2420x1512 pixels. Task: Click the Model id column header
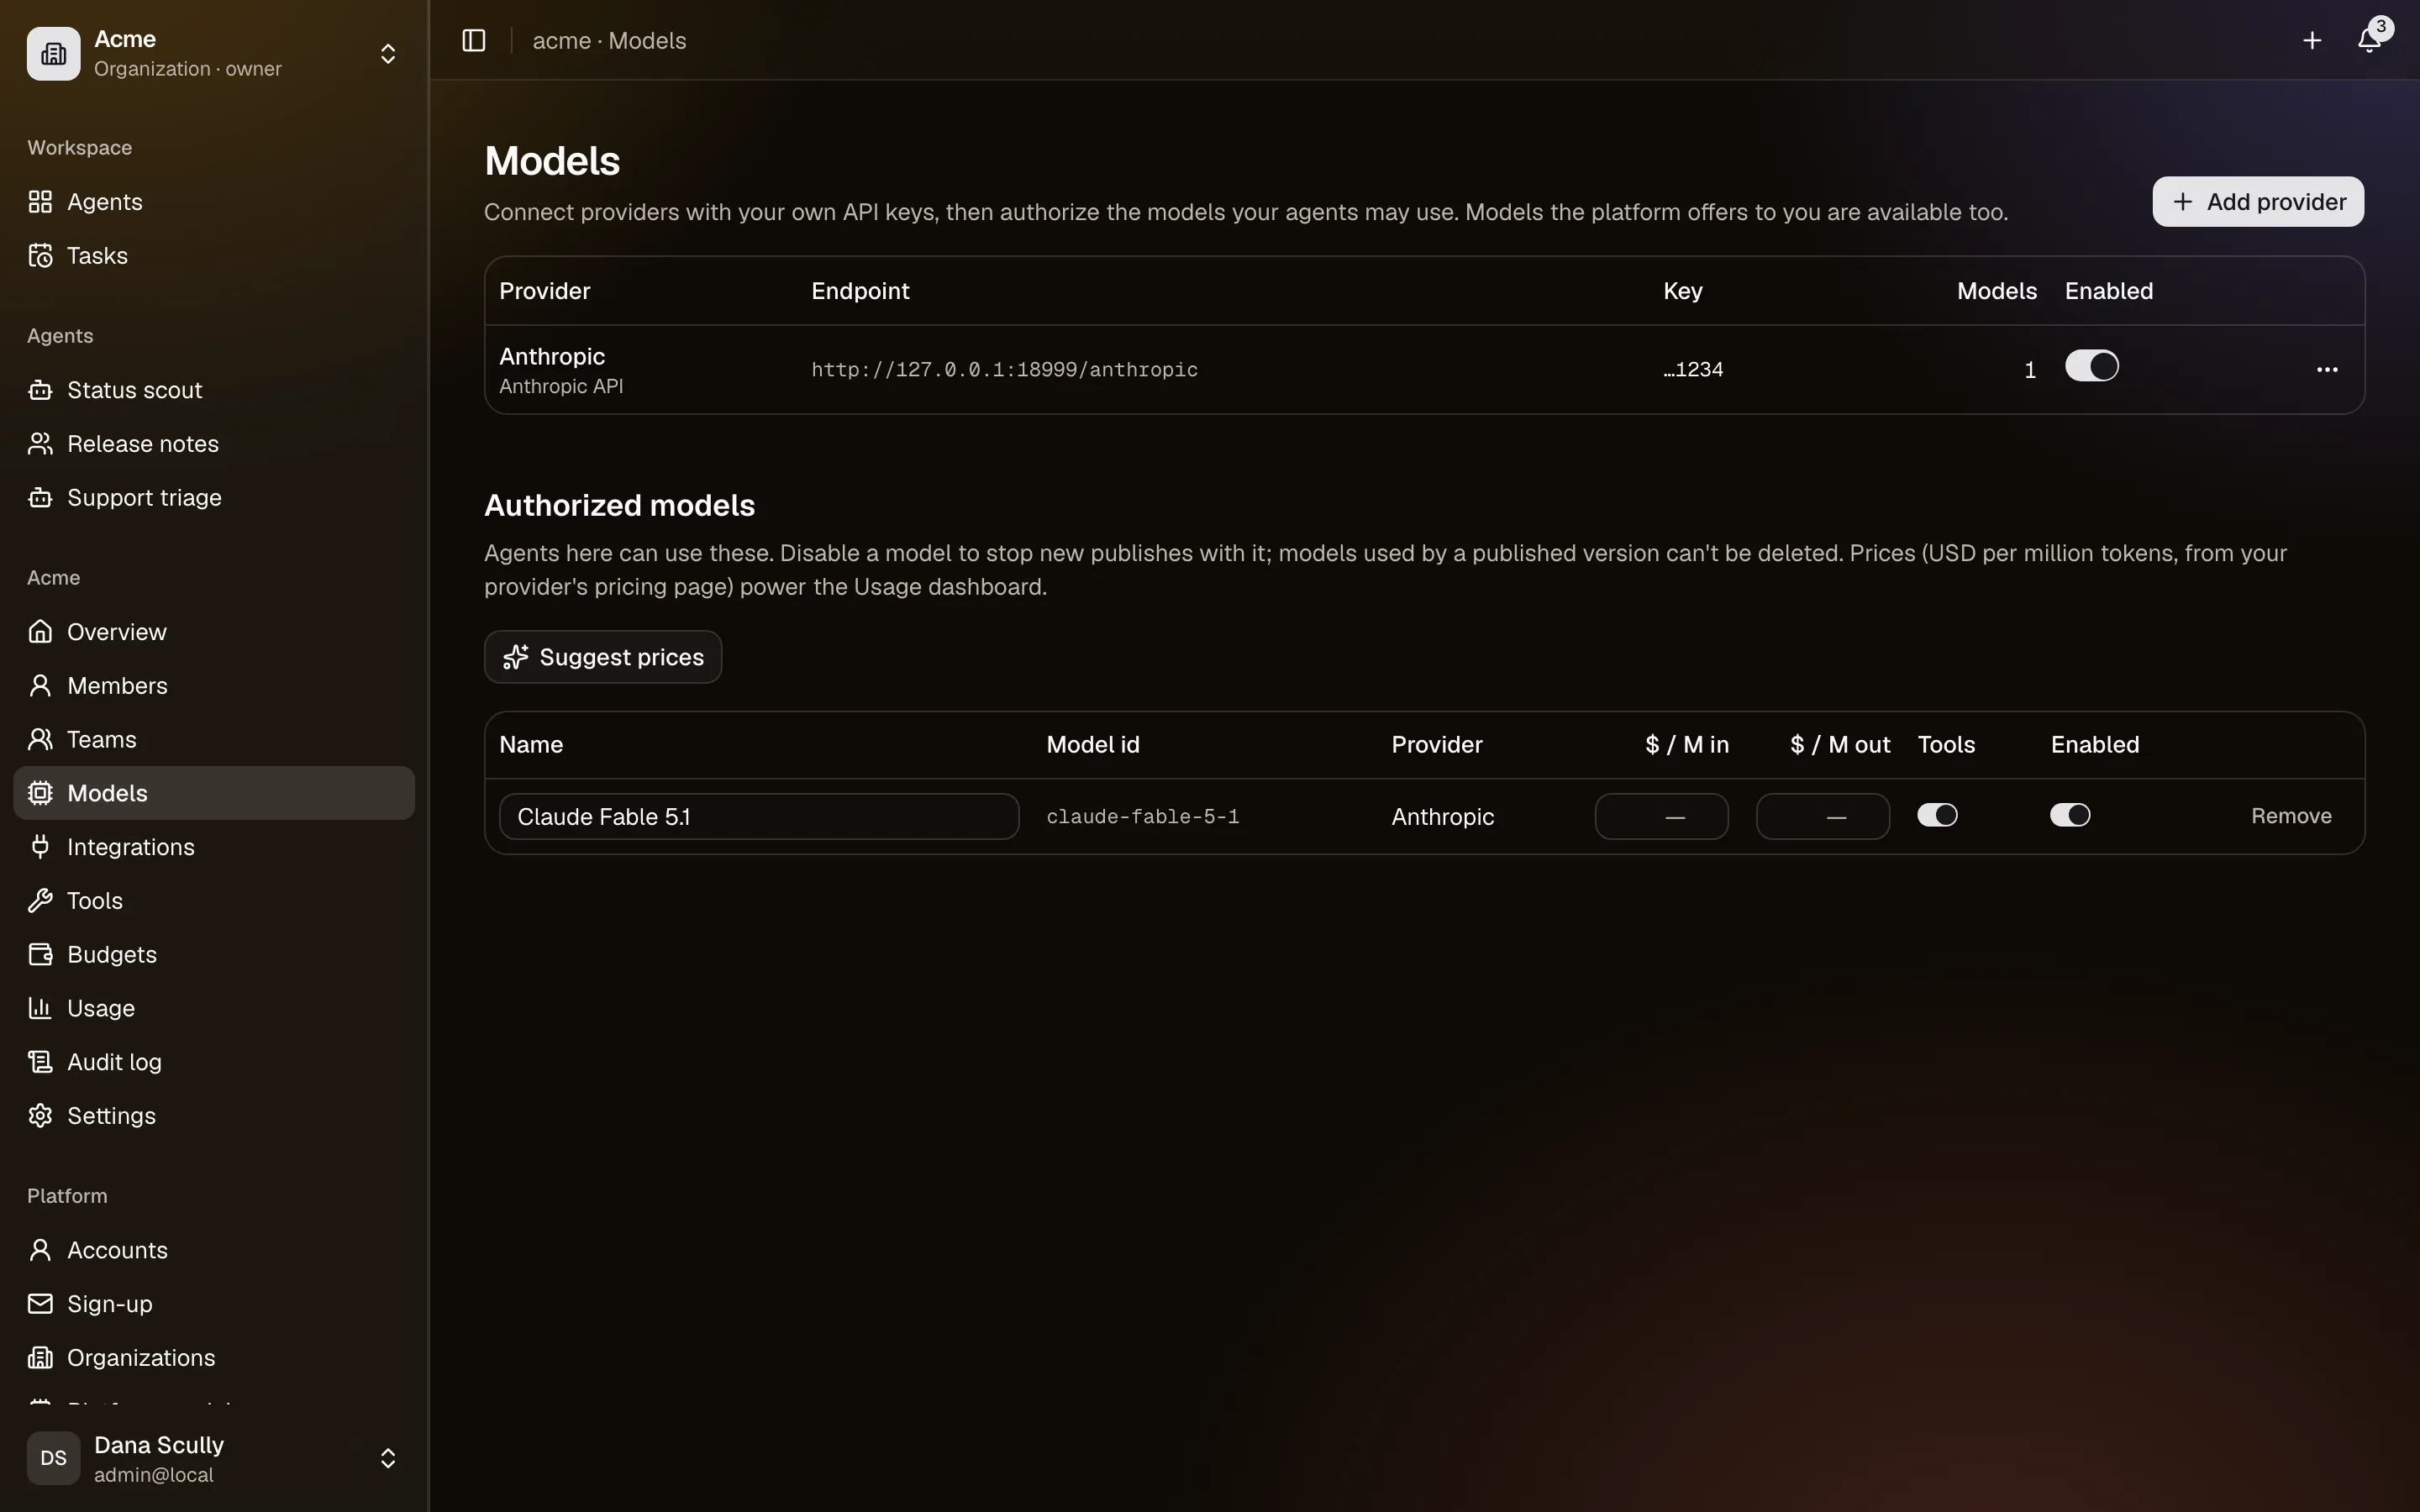click(1093, 745)
